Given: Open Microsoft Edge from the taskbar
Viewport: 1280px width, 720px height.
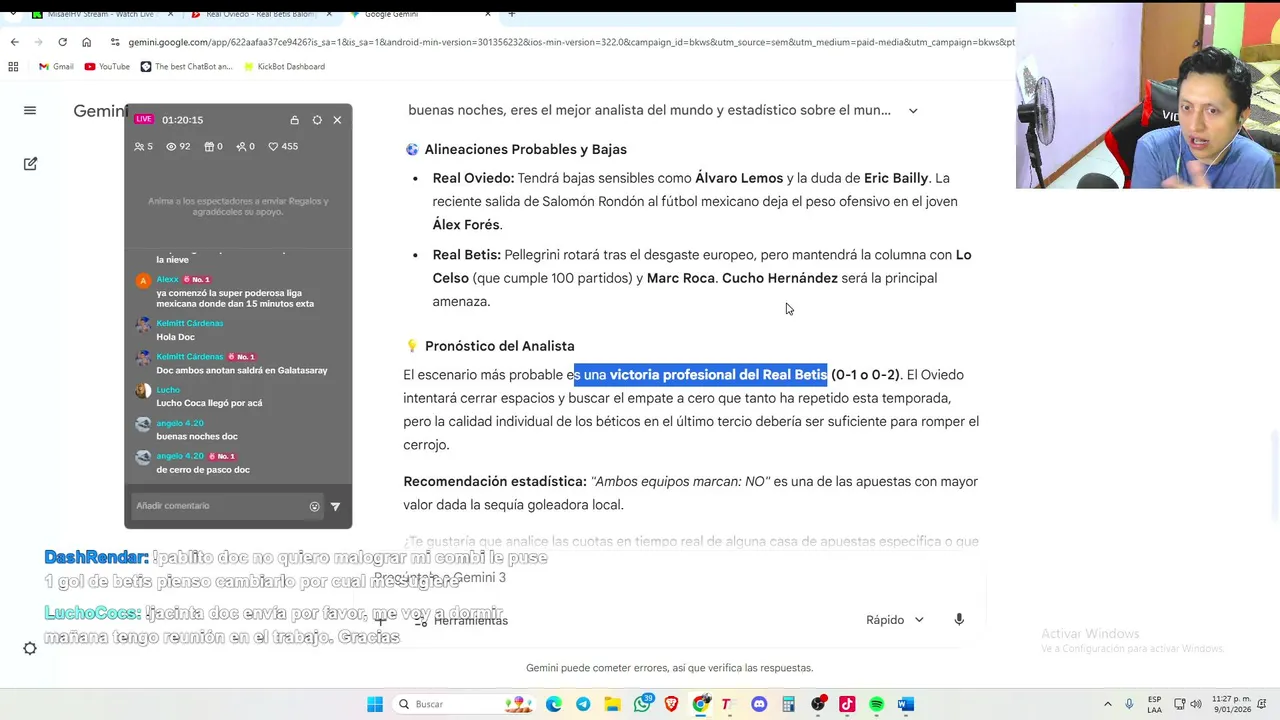Looking at the screenshot, I should point(554,704).
